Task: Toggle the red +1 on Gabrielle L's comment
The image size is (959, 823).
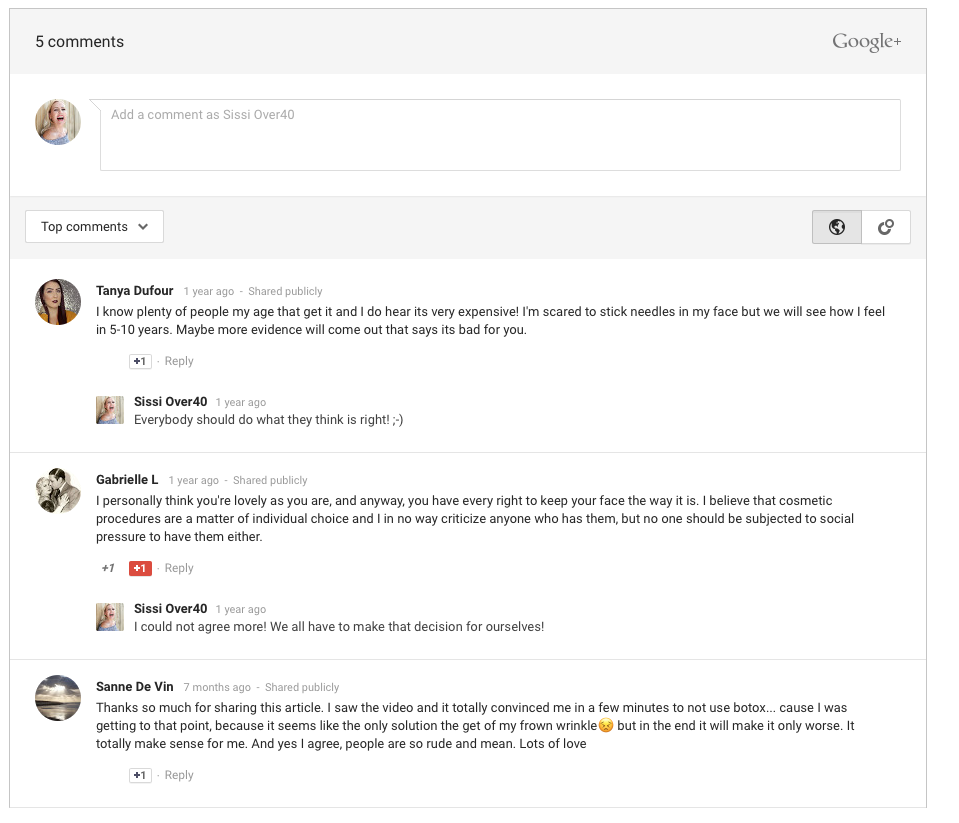Action: [x=140, y=568]
